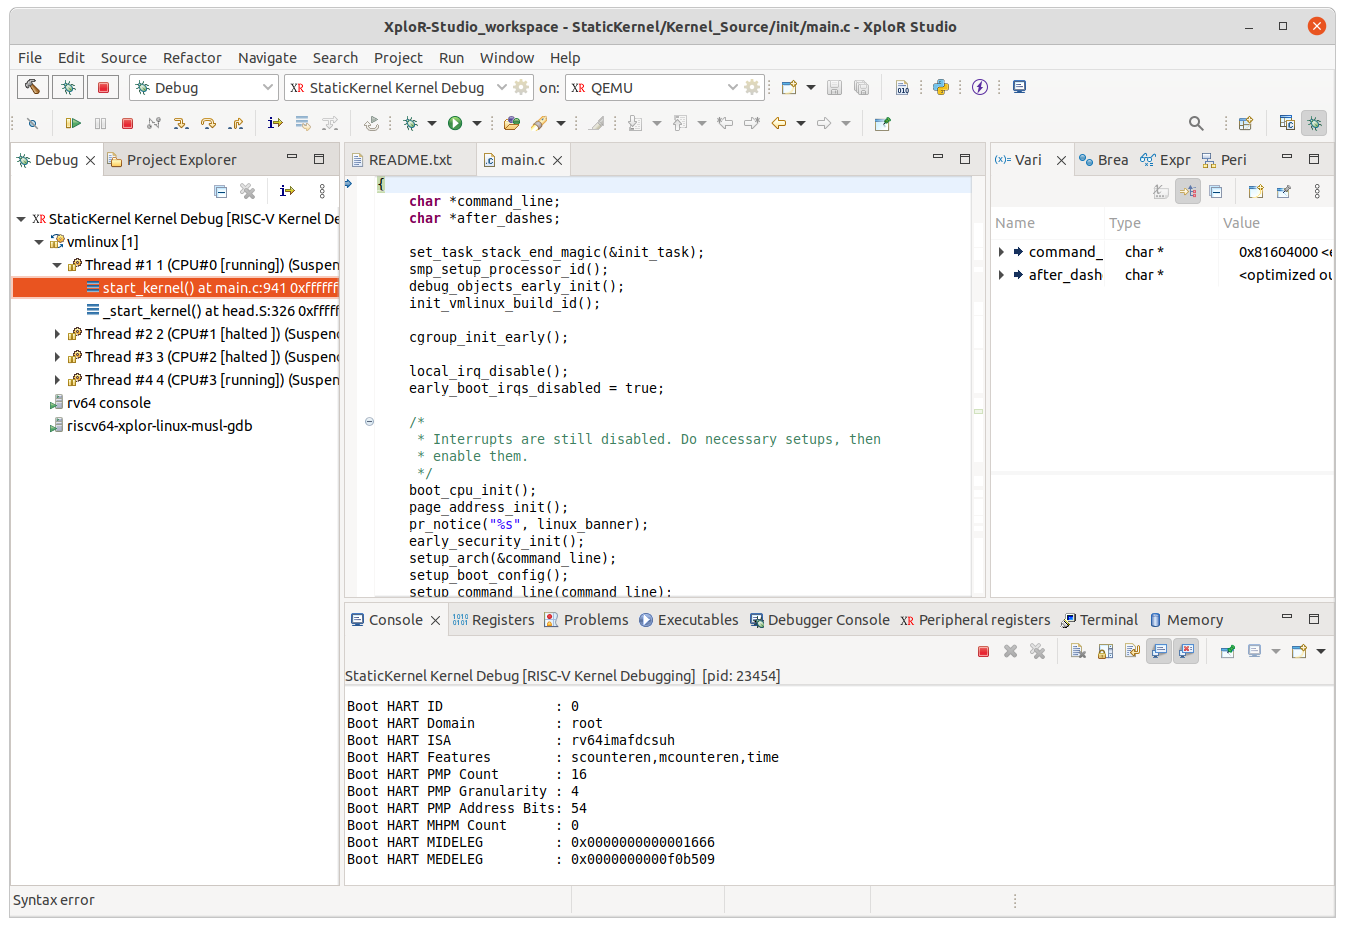Click the Step Return icon

pos(235,123)
